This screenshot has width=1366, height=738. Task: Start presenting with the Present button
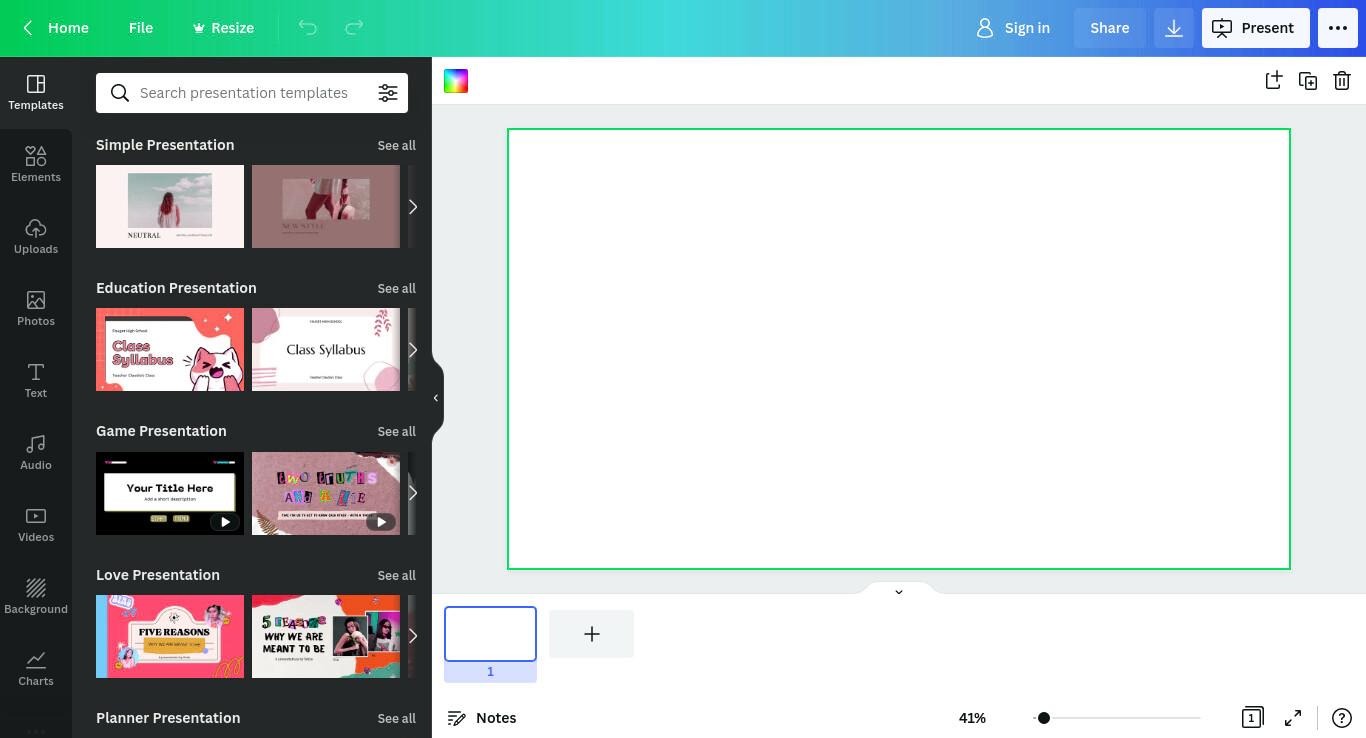pos(1255,28)
